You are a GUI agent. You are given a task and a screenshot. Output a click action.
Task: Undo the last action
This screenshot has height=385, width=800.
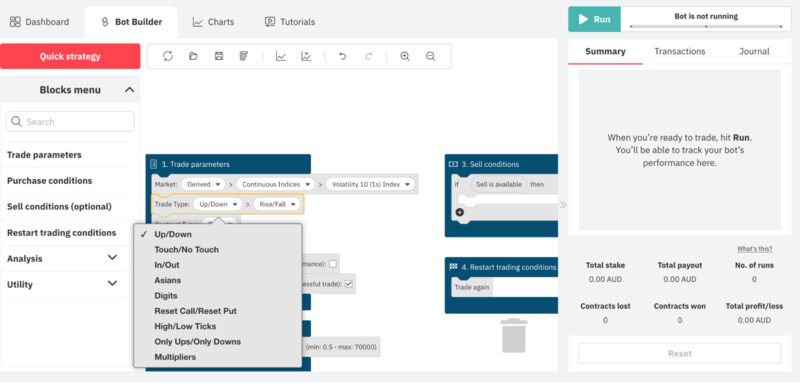342,57
